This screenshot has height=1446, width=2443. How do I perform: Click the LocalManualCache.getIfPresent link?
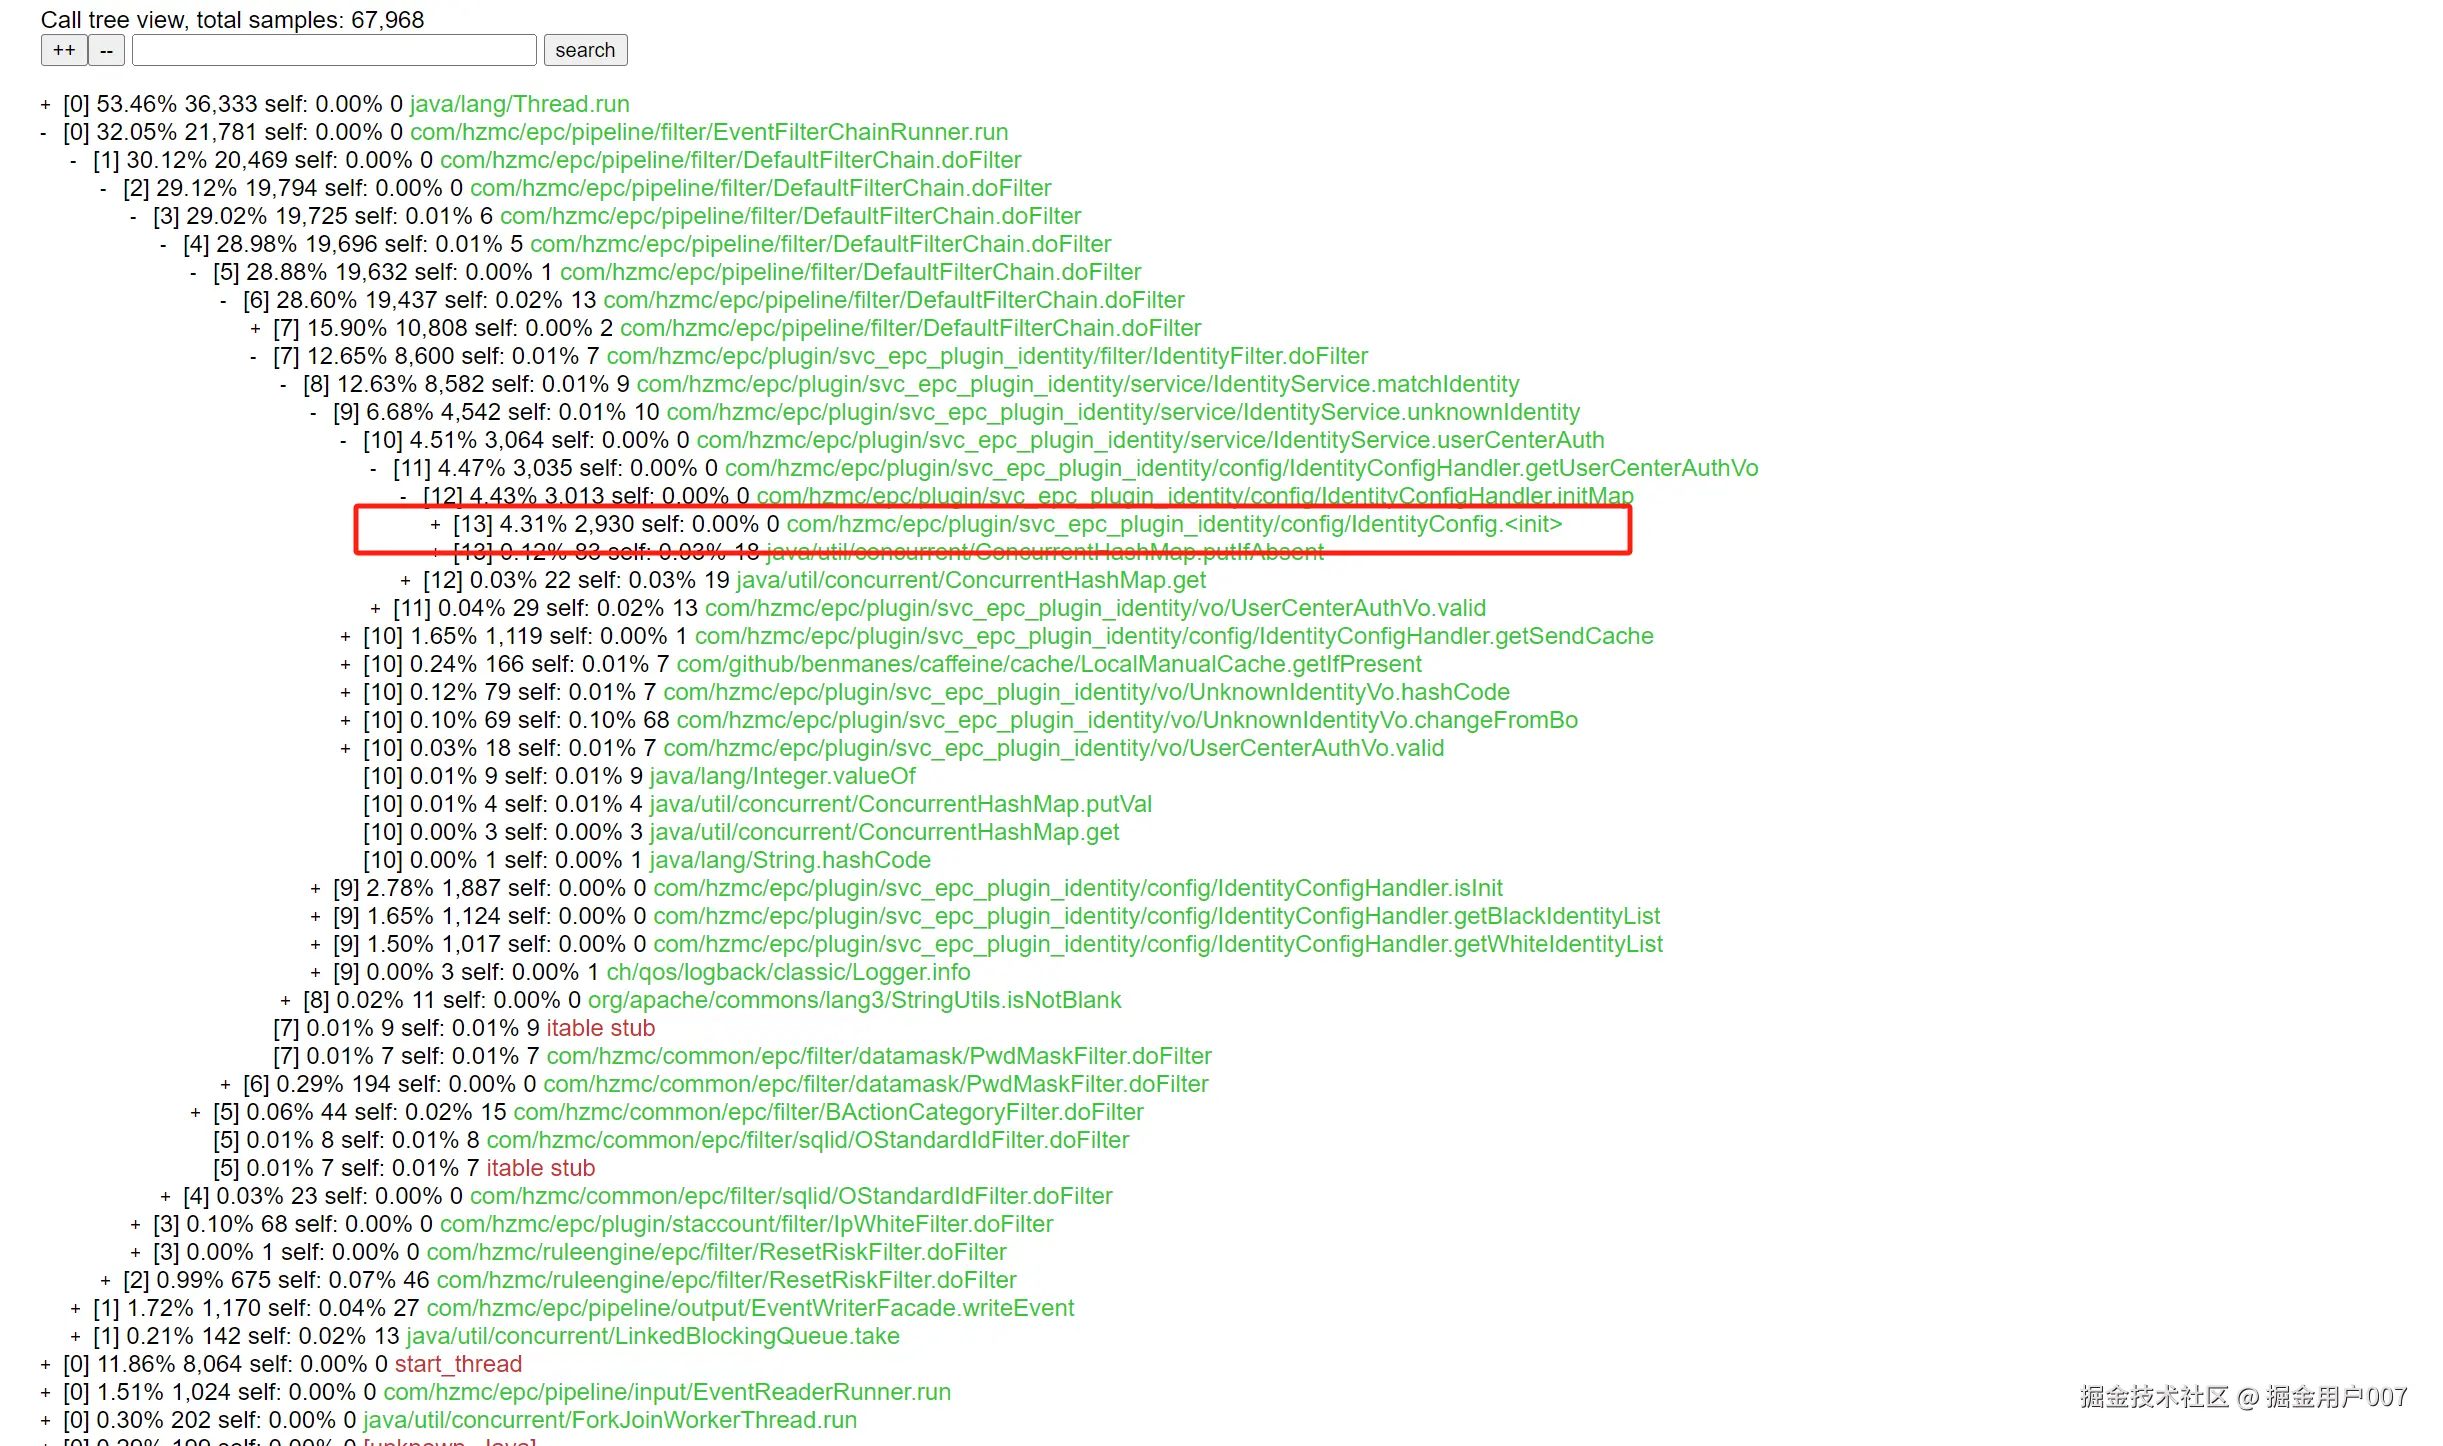point(1048,664)
